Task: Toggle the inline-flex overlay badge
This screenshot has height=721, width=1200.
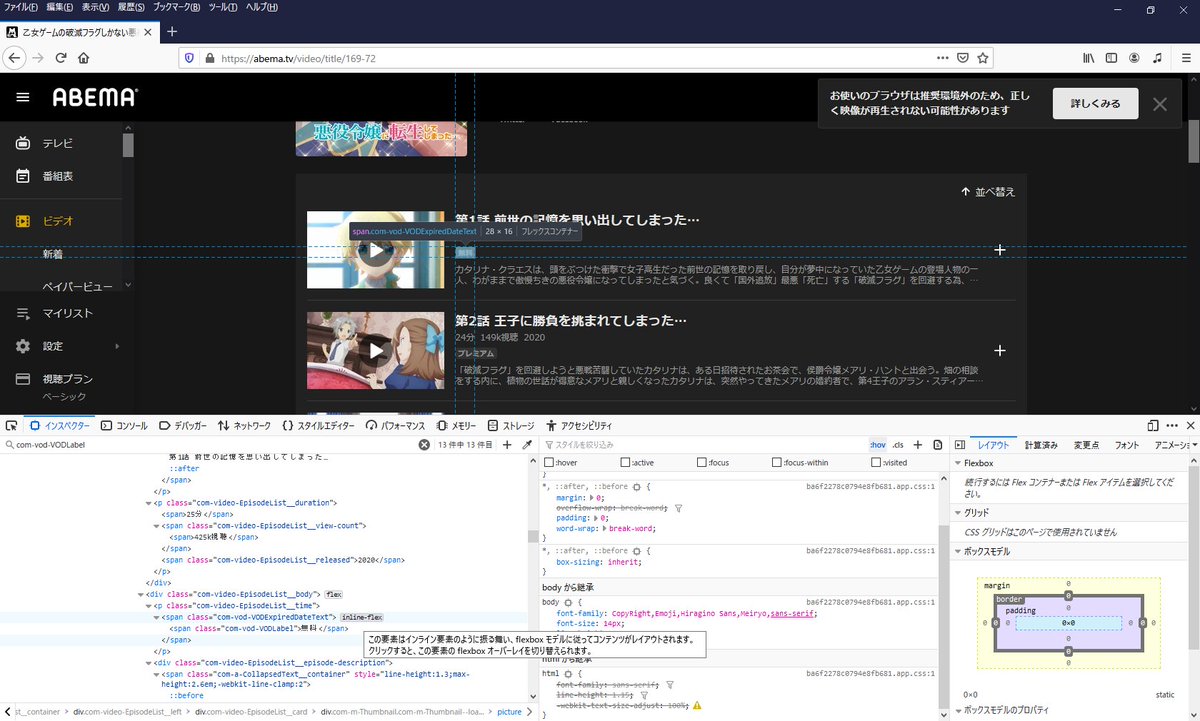Action: click(x=362, y=617)
